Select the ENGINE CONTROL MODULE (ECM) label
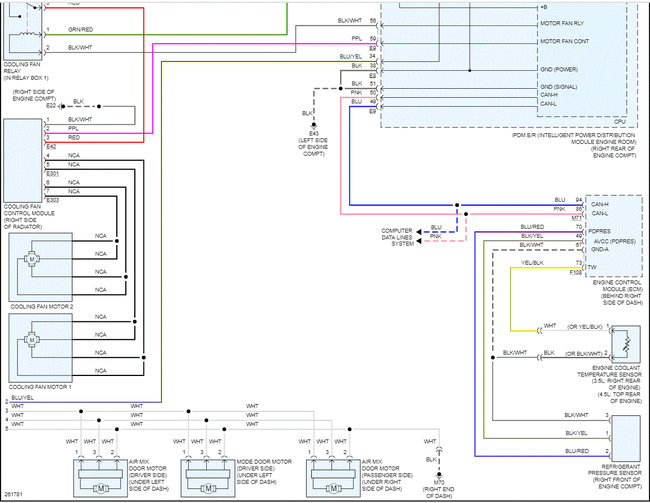Screen dimensions: 650x503 pyautogui.click(x=617, y=293)
